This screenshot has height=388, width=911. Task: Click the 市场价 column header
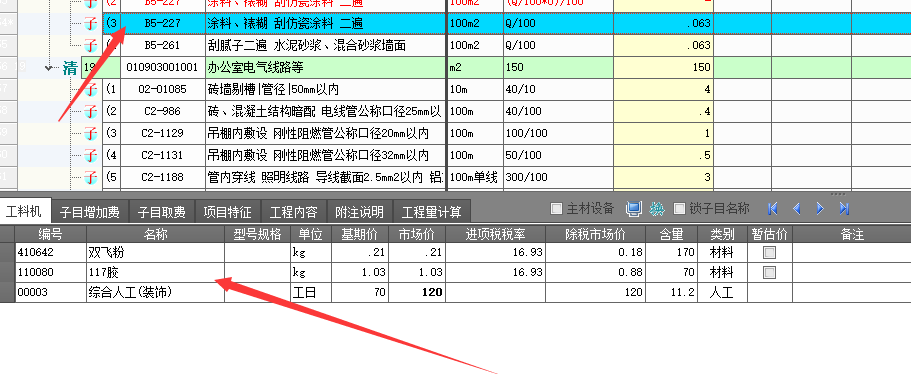[417, 234]
